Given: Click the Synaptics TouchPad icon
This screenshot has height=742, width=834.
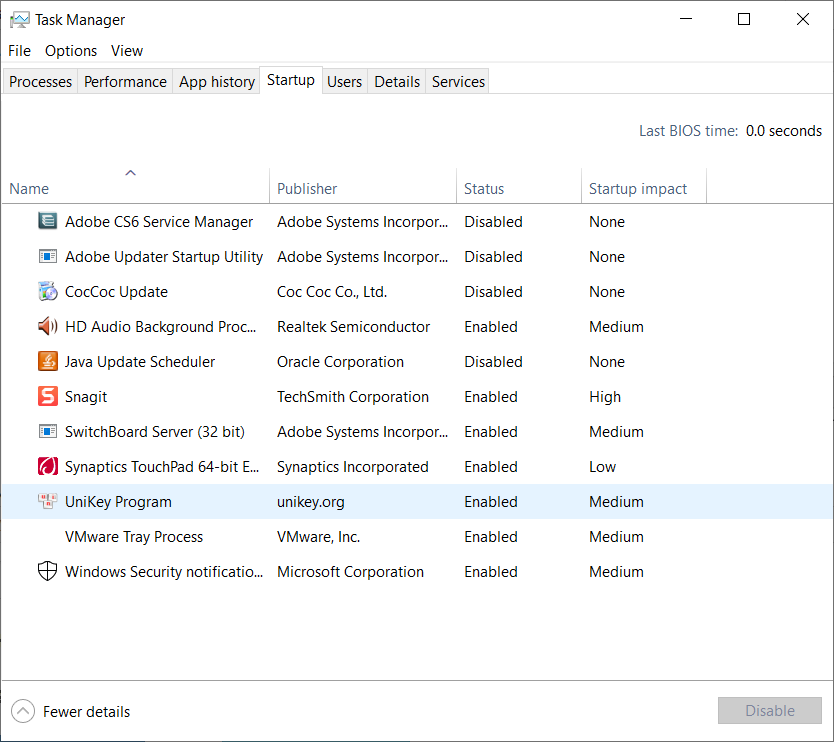Looking at the screenshot, I should click(48, 467).
